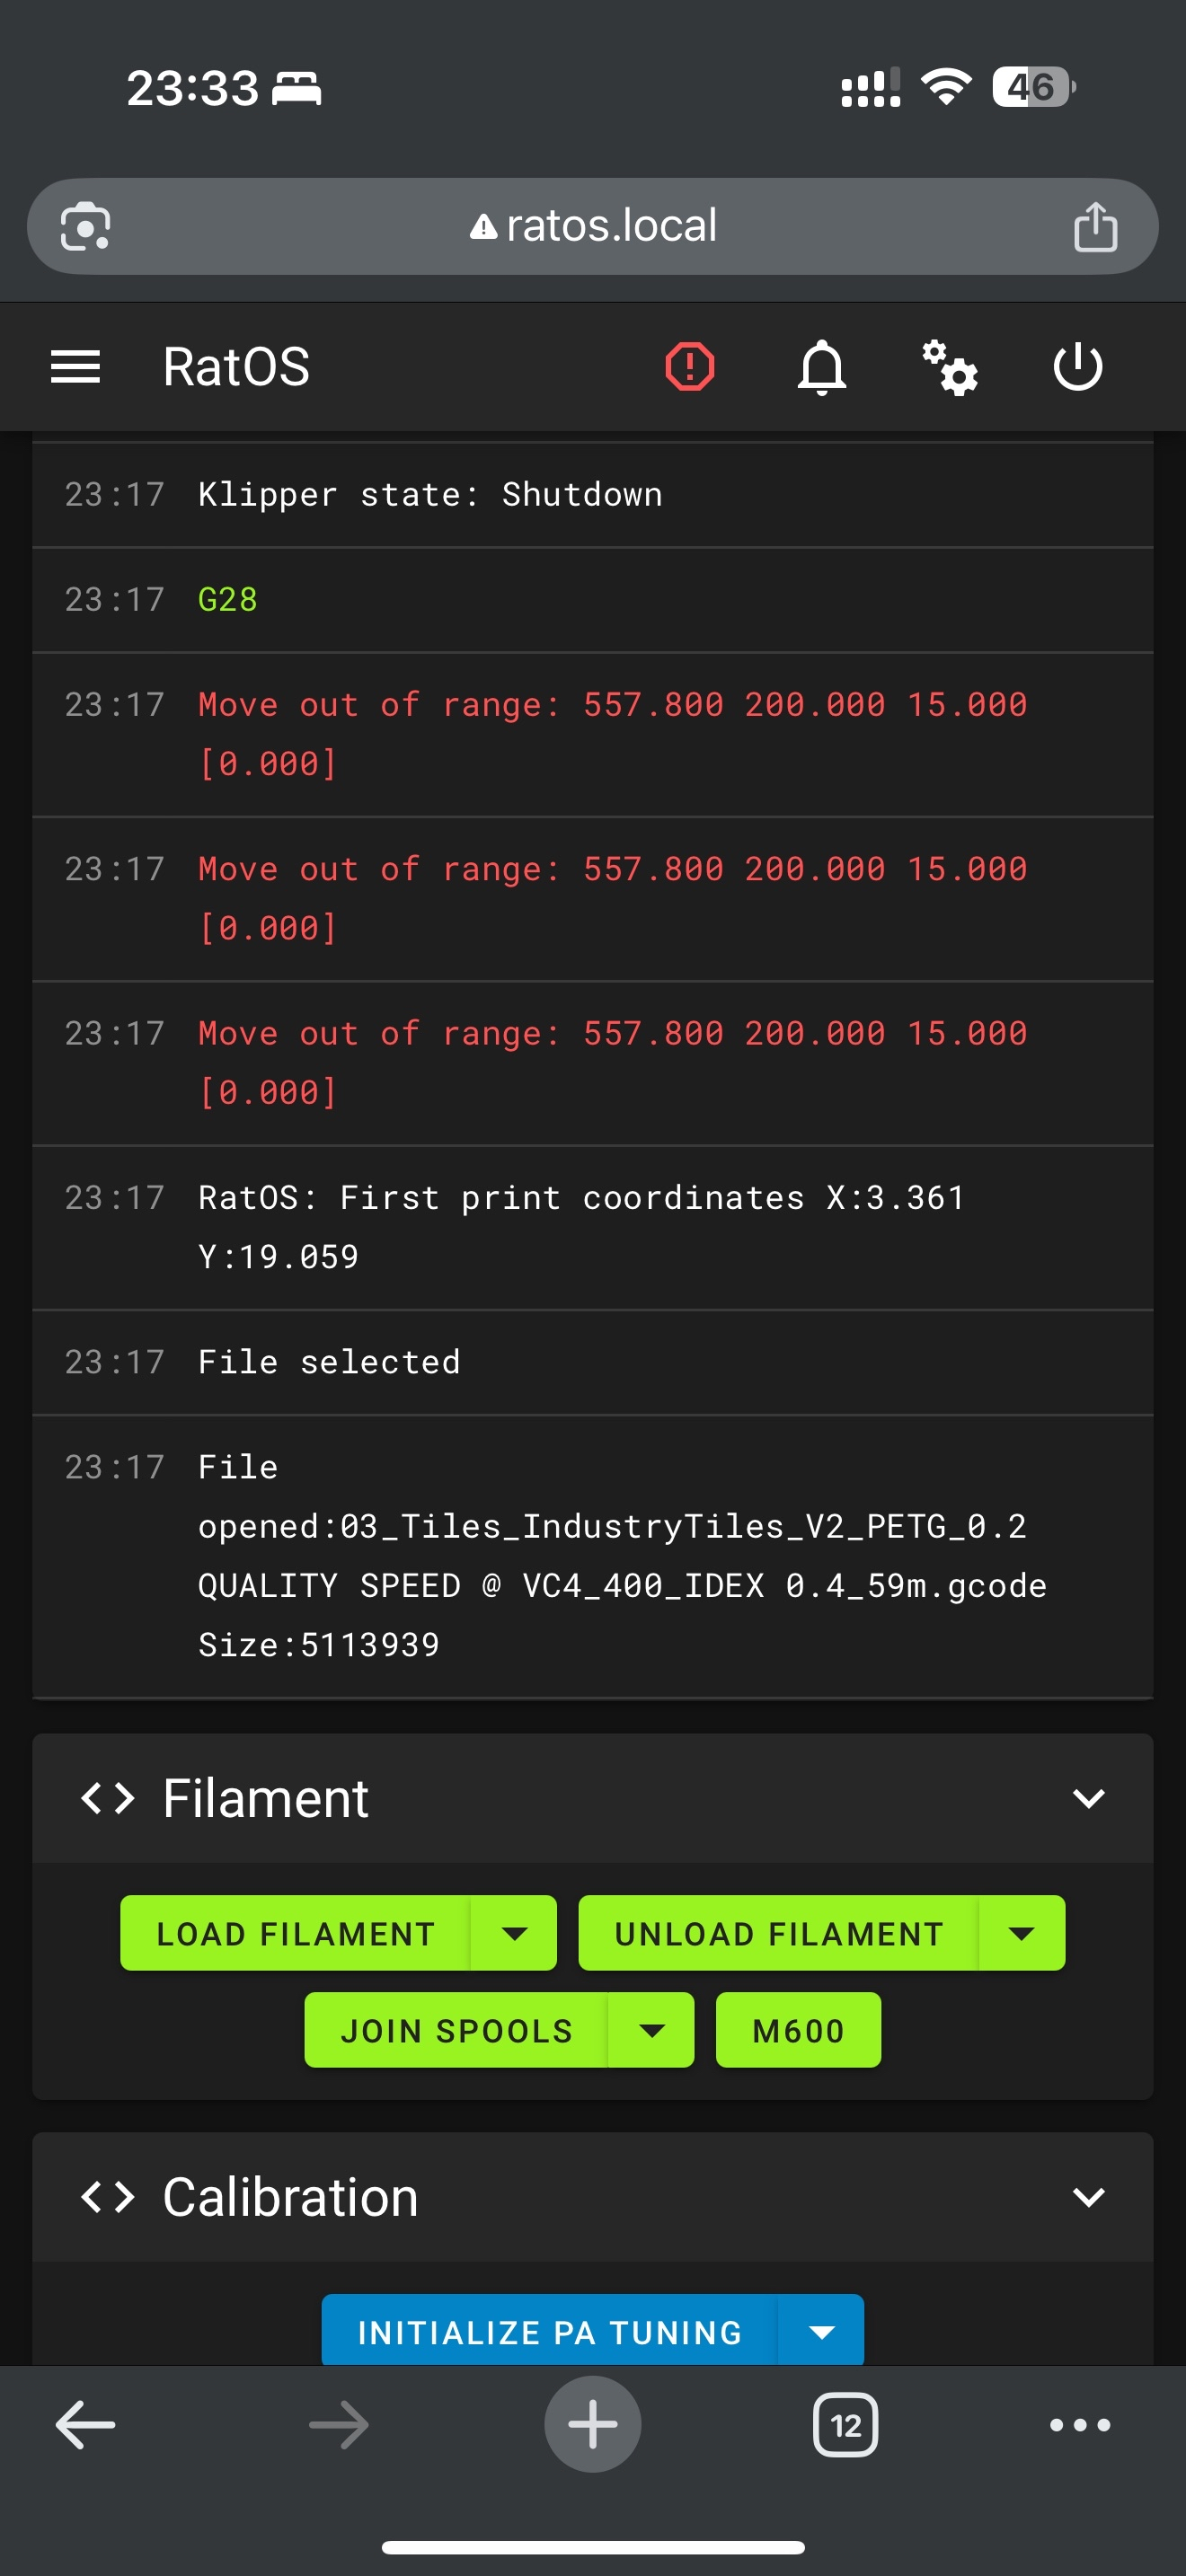Collapse the Calibration panel chevron
This screenshot has width=1186, height=2576.
(x=1088, y=2197)
